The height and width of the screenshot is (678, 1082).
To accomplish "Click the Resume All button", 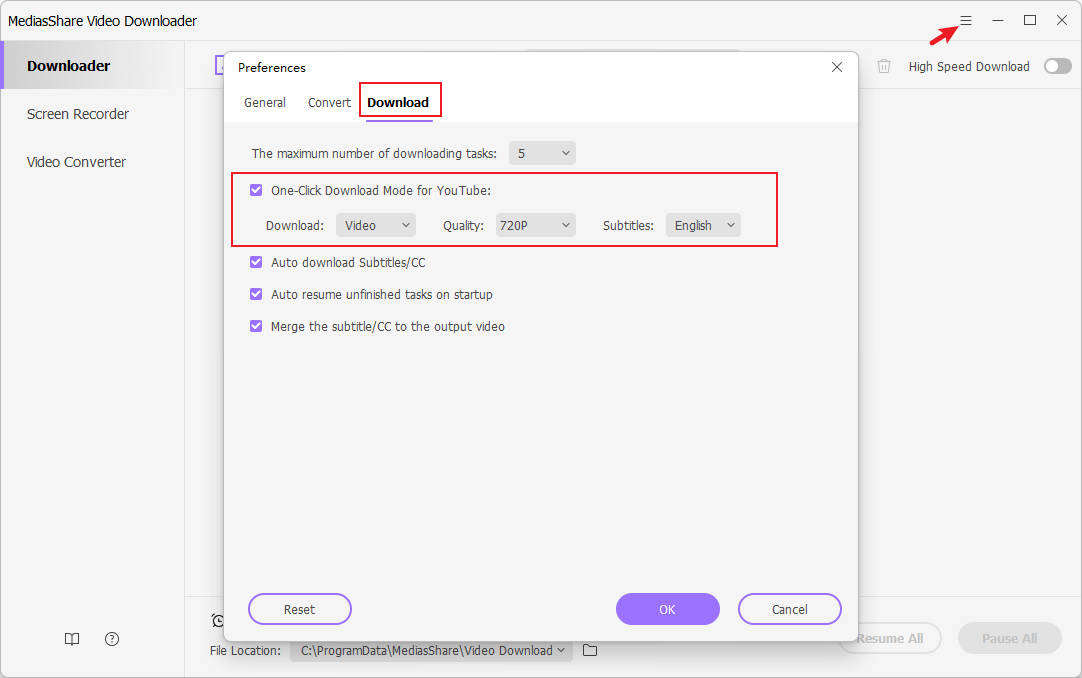I will tap(890, 638).
